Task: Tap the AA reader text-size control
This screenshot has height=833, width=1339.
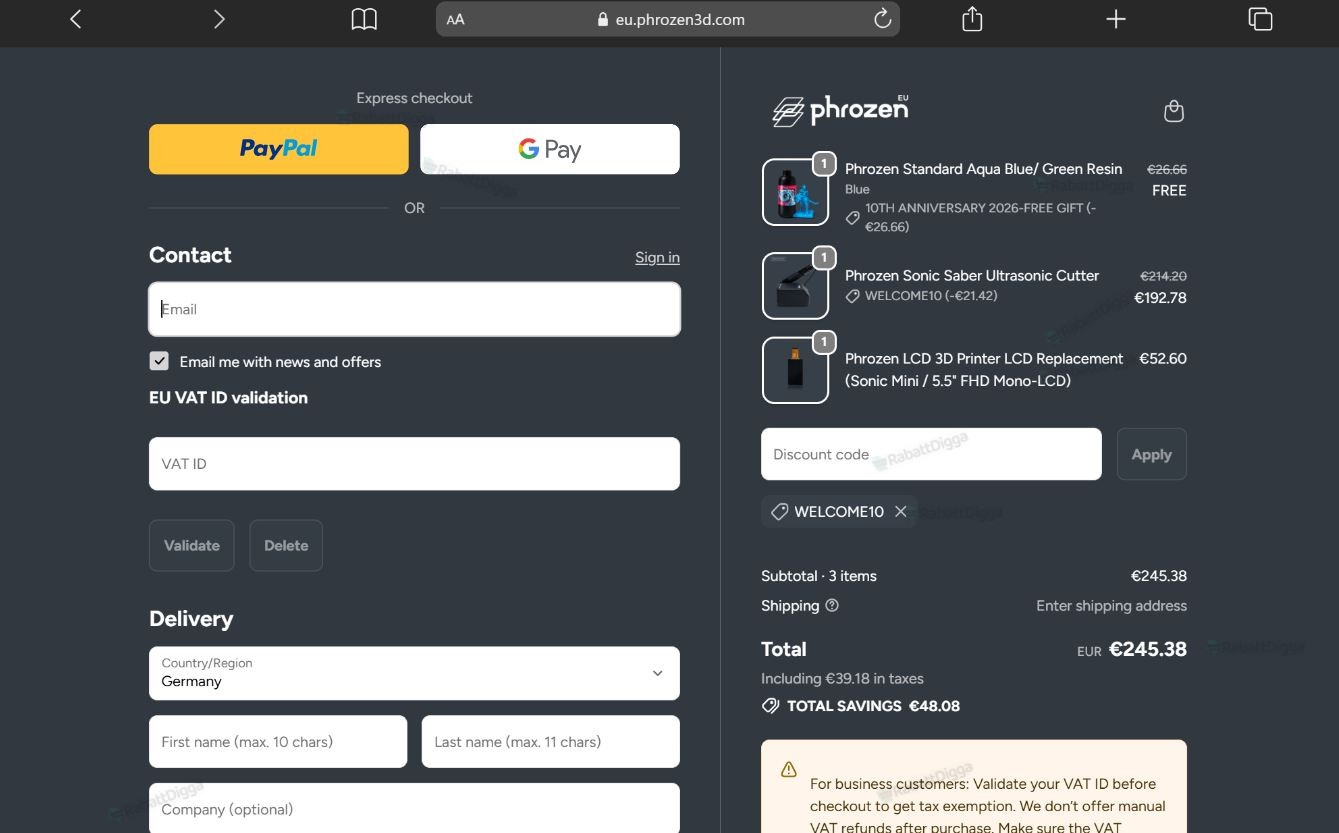Action: tap(455, 19)
